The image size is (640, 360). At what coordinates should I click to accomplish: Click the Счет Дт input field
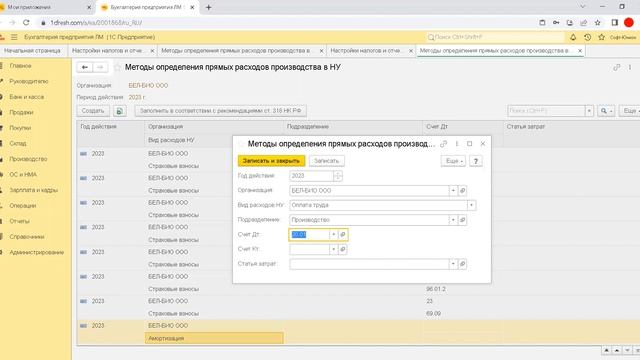309,235
